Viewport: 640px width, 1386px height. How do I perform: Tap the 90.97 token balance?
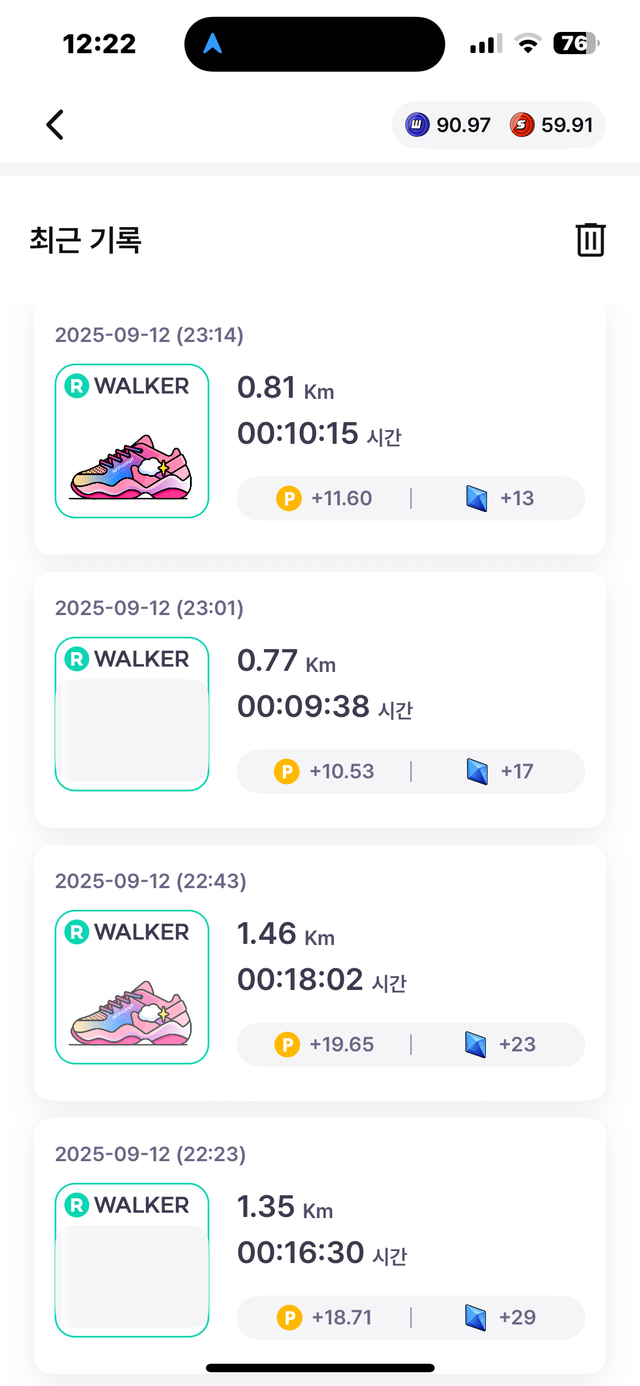pos(464,125)
